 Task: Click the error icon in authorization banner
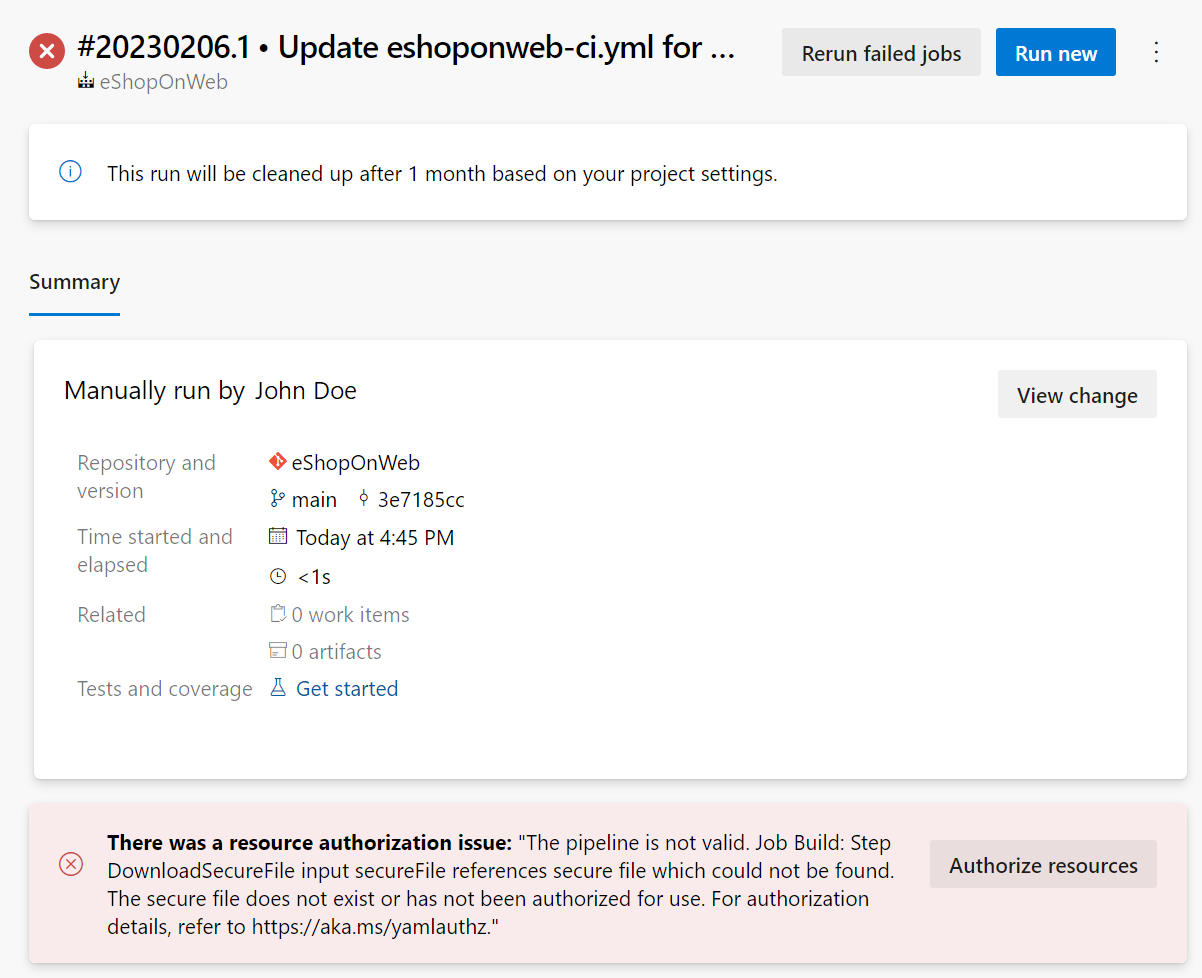click(70, 864)
